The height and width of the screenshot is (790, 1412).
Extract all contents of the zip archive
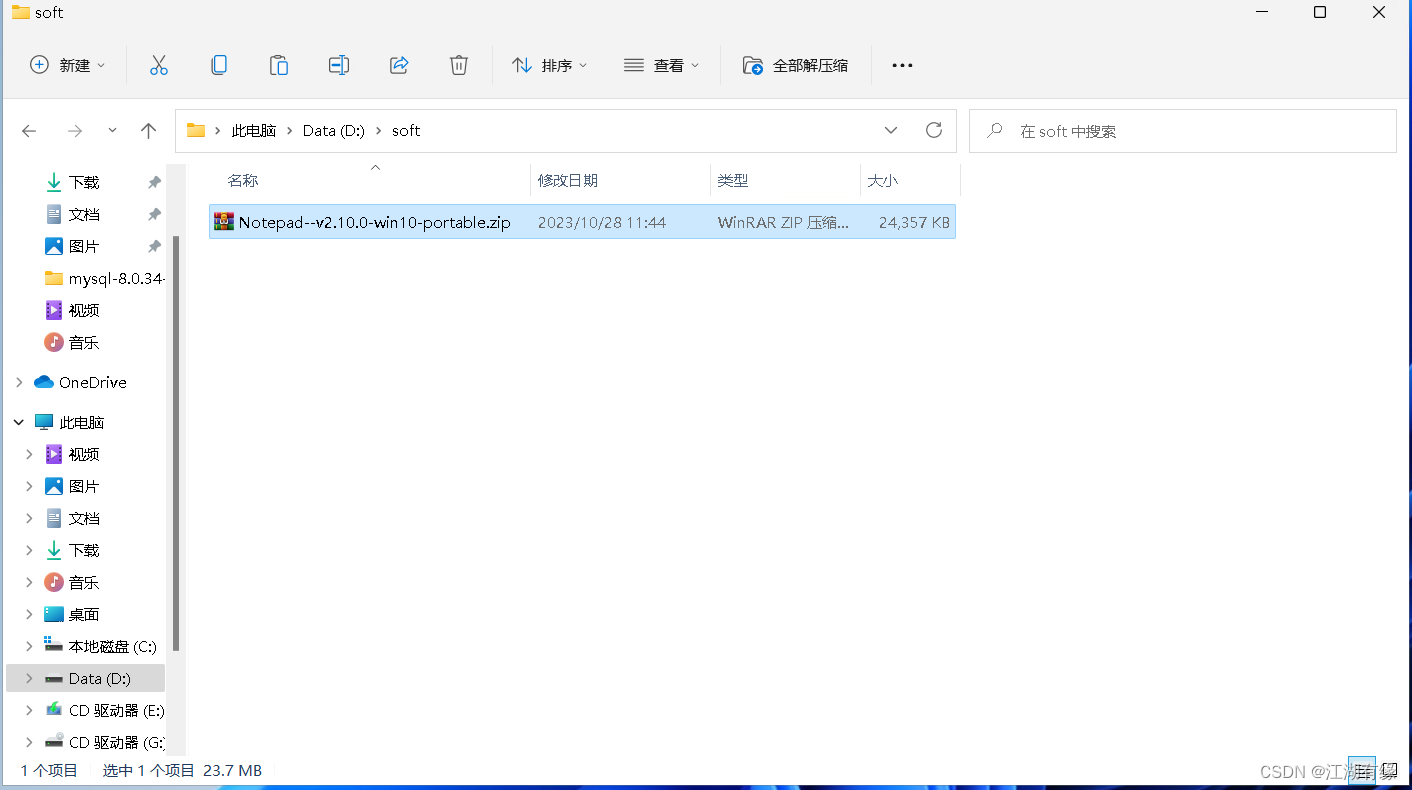tap(795, 64)
